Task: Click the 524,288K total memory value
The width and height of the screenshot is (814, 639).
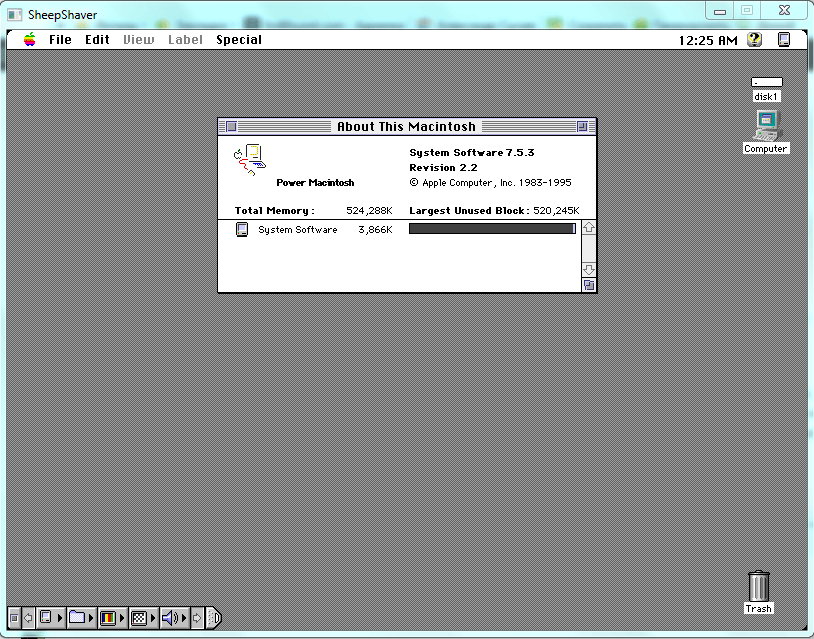Action: (369, 211)
